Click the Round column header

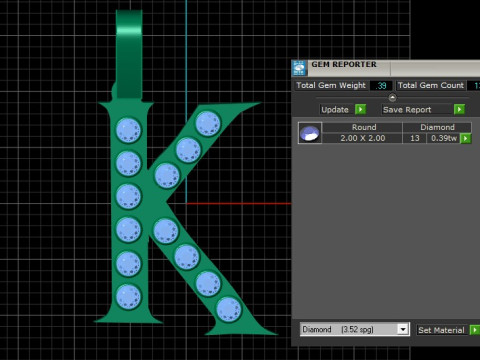coord(363,127)
